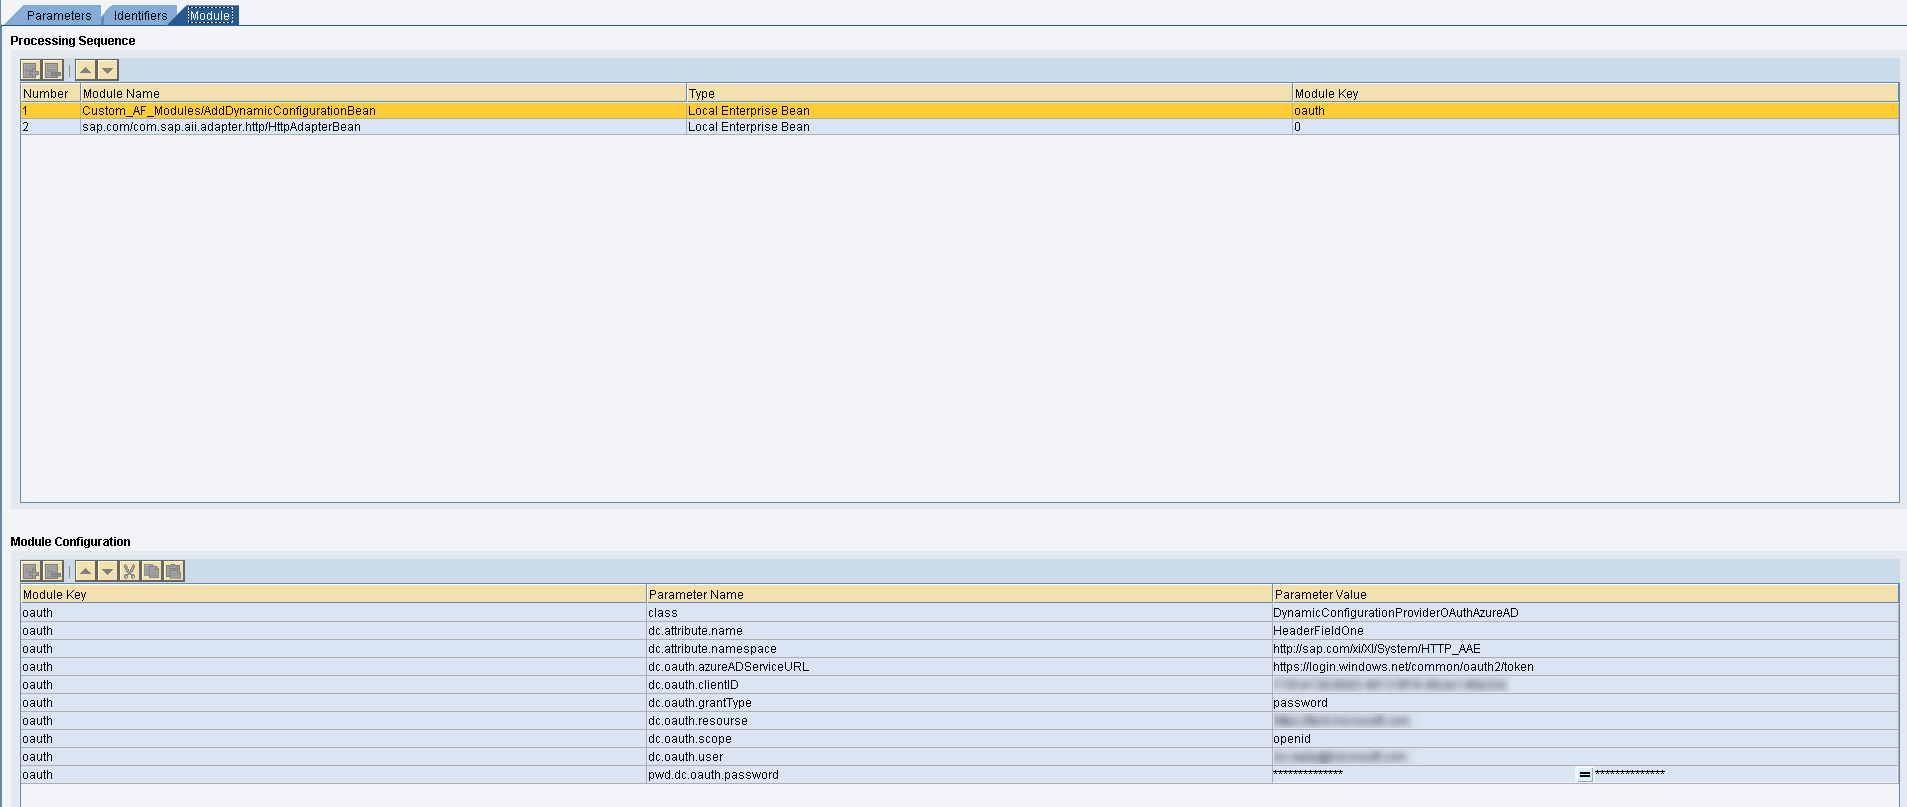Image resolution: width=1907 pixels, height=807 pixels.
Task: Move Processing Sequence module up
Action: 86,70
